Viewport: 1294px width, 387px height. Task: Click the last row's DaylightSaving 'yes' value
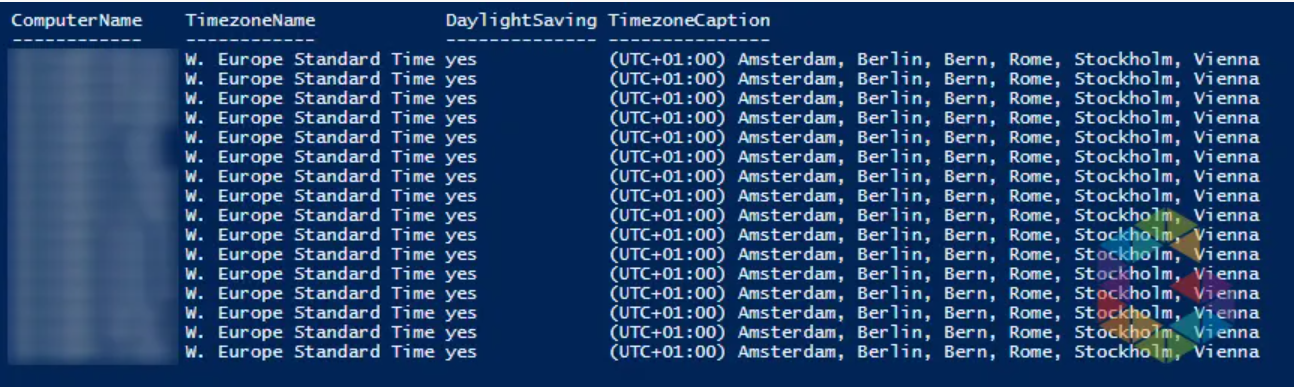tap(461, 352)
